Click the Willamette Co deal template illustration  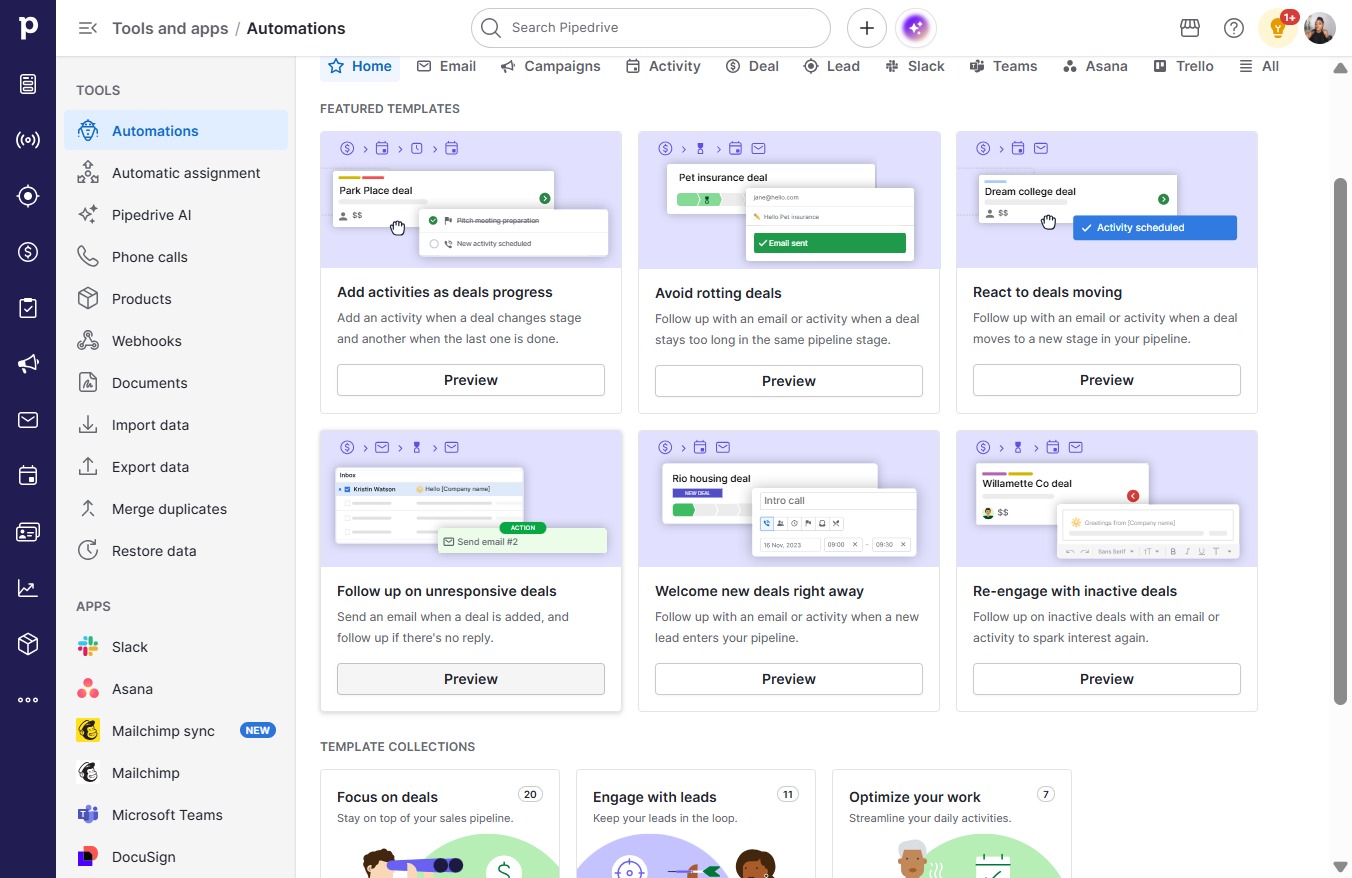pyautogui.click(x=1107, y=499)
